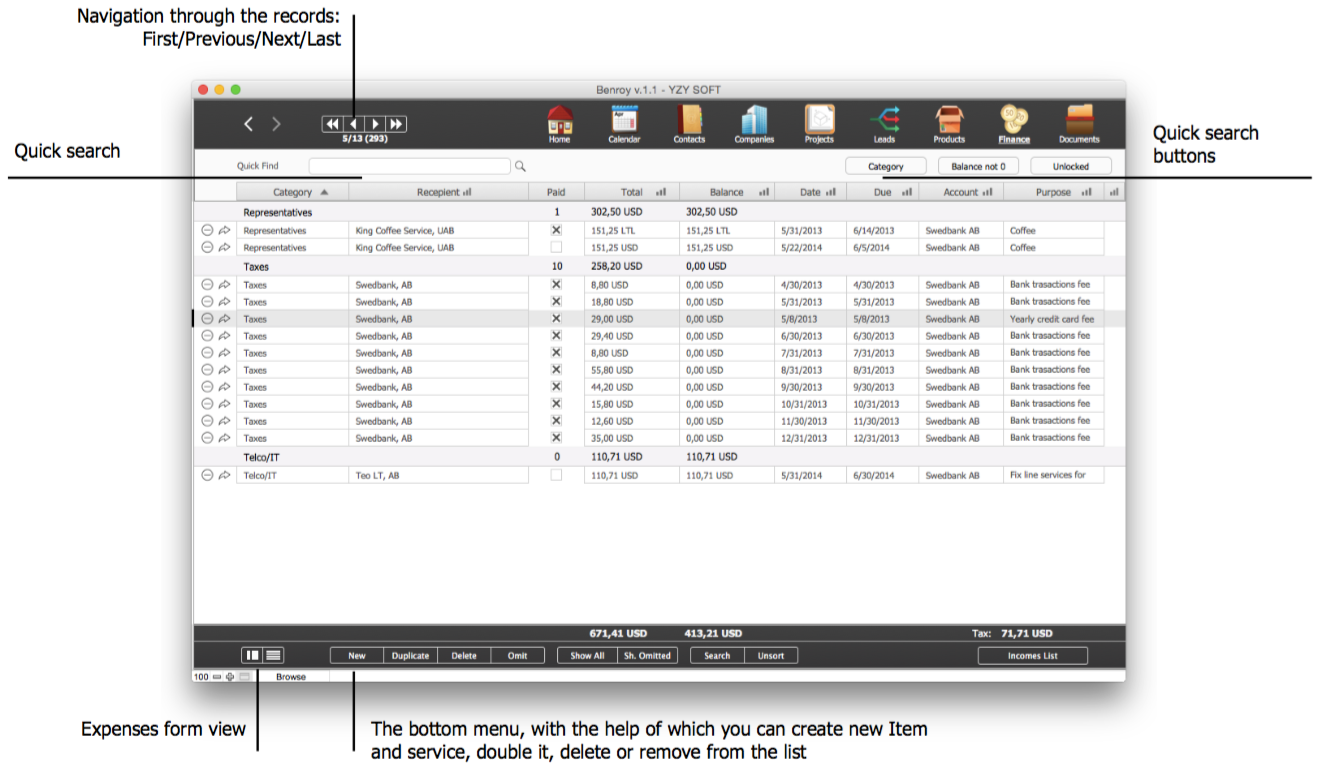Open the Calendar module icon
This screenshot has height=774, width=1323.
[x=624, y=121]
